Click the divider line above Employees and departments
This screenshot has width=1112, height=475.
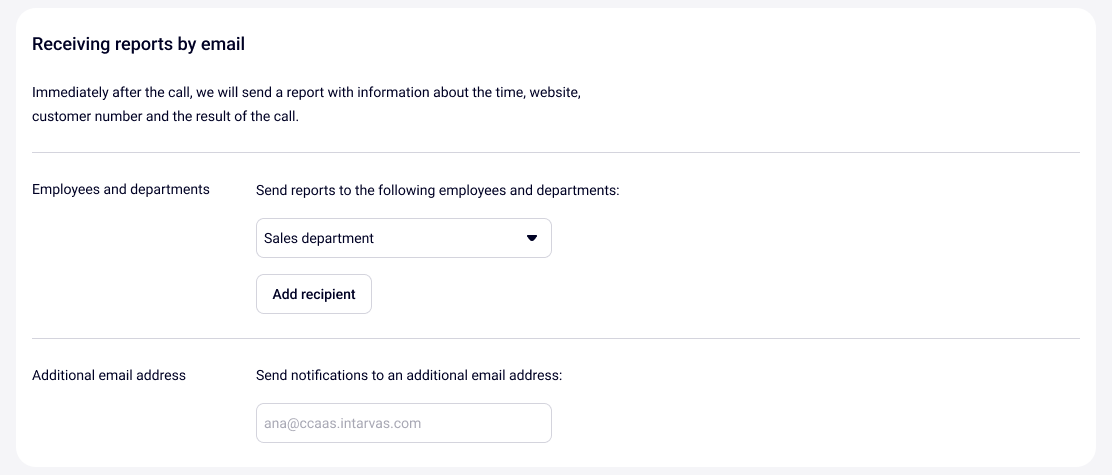pyautogui.click(x=556, y=153)
